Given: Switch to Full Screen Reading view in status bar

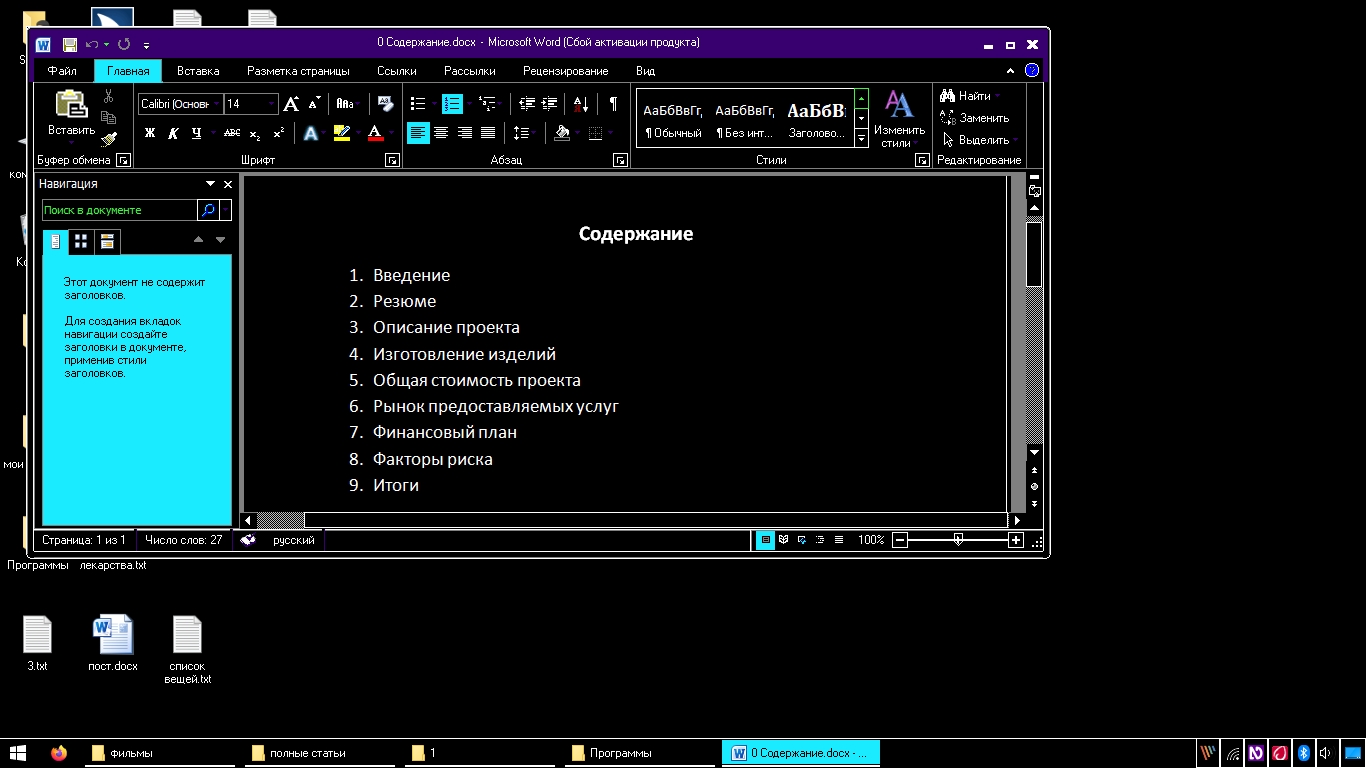Looking at the screenshot, I should 784,540.
